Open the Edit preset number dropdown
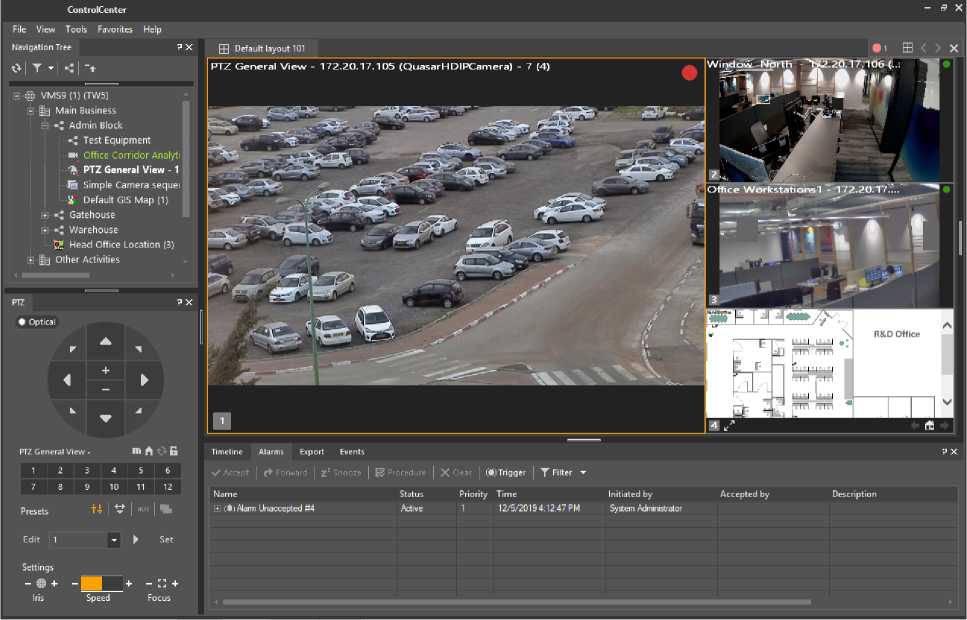Viewport: 967px width, 620px height. (x=114, y=540)
